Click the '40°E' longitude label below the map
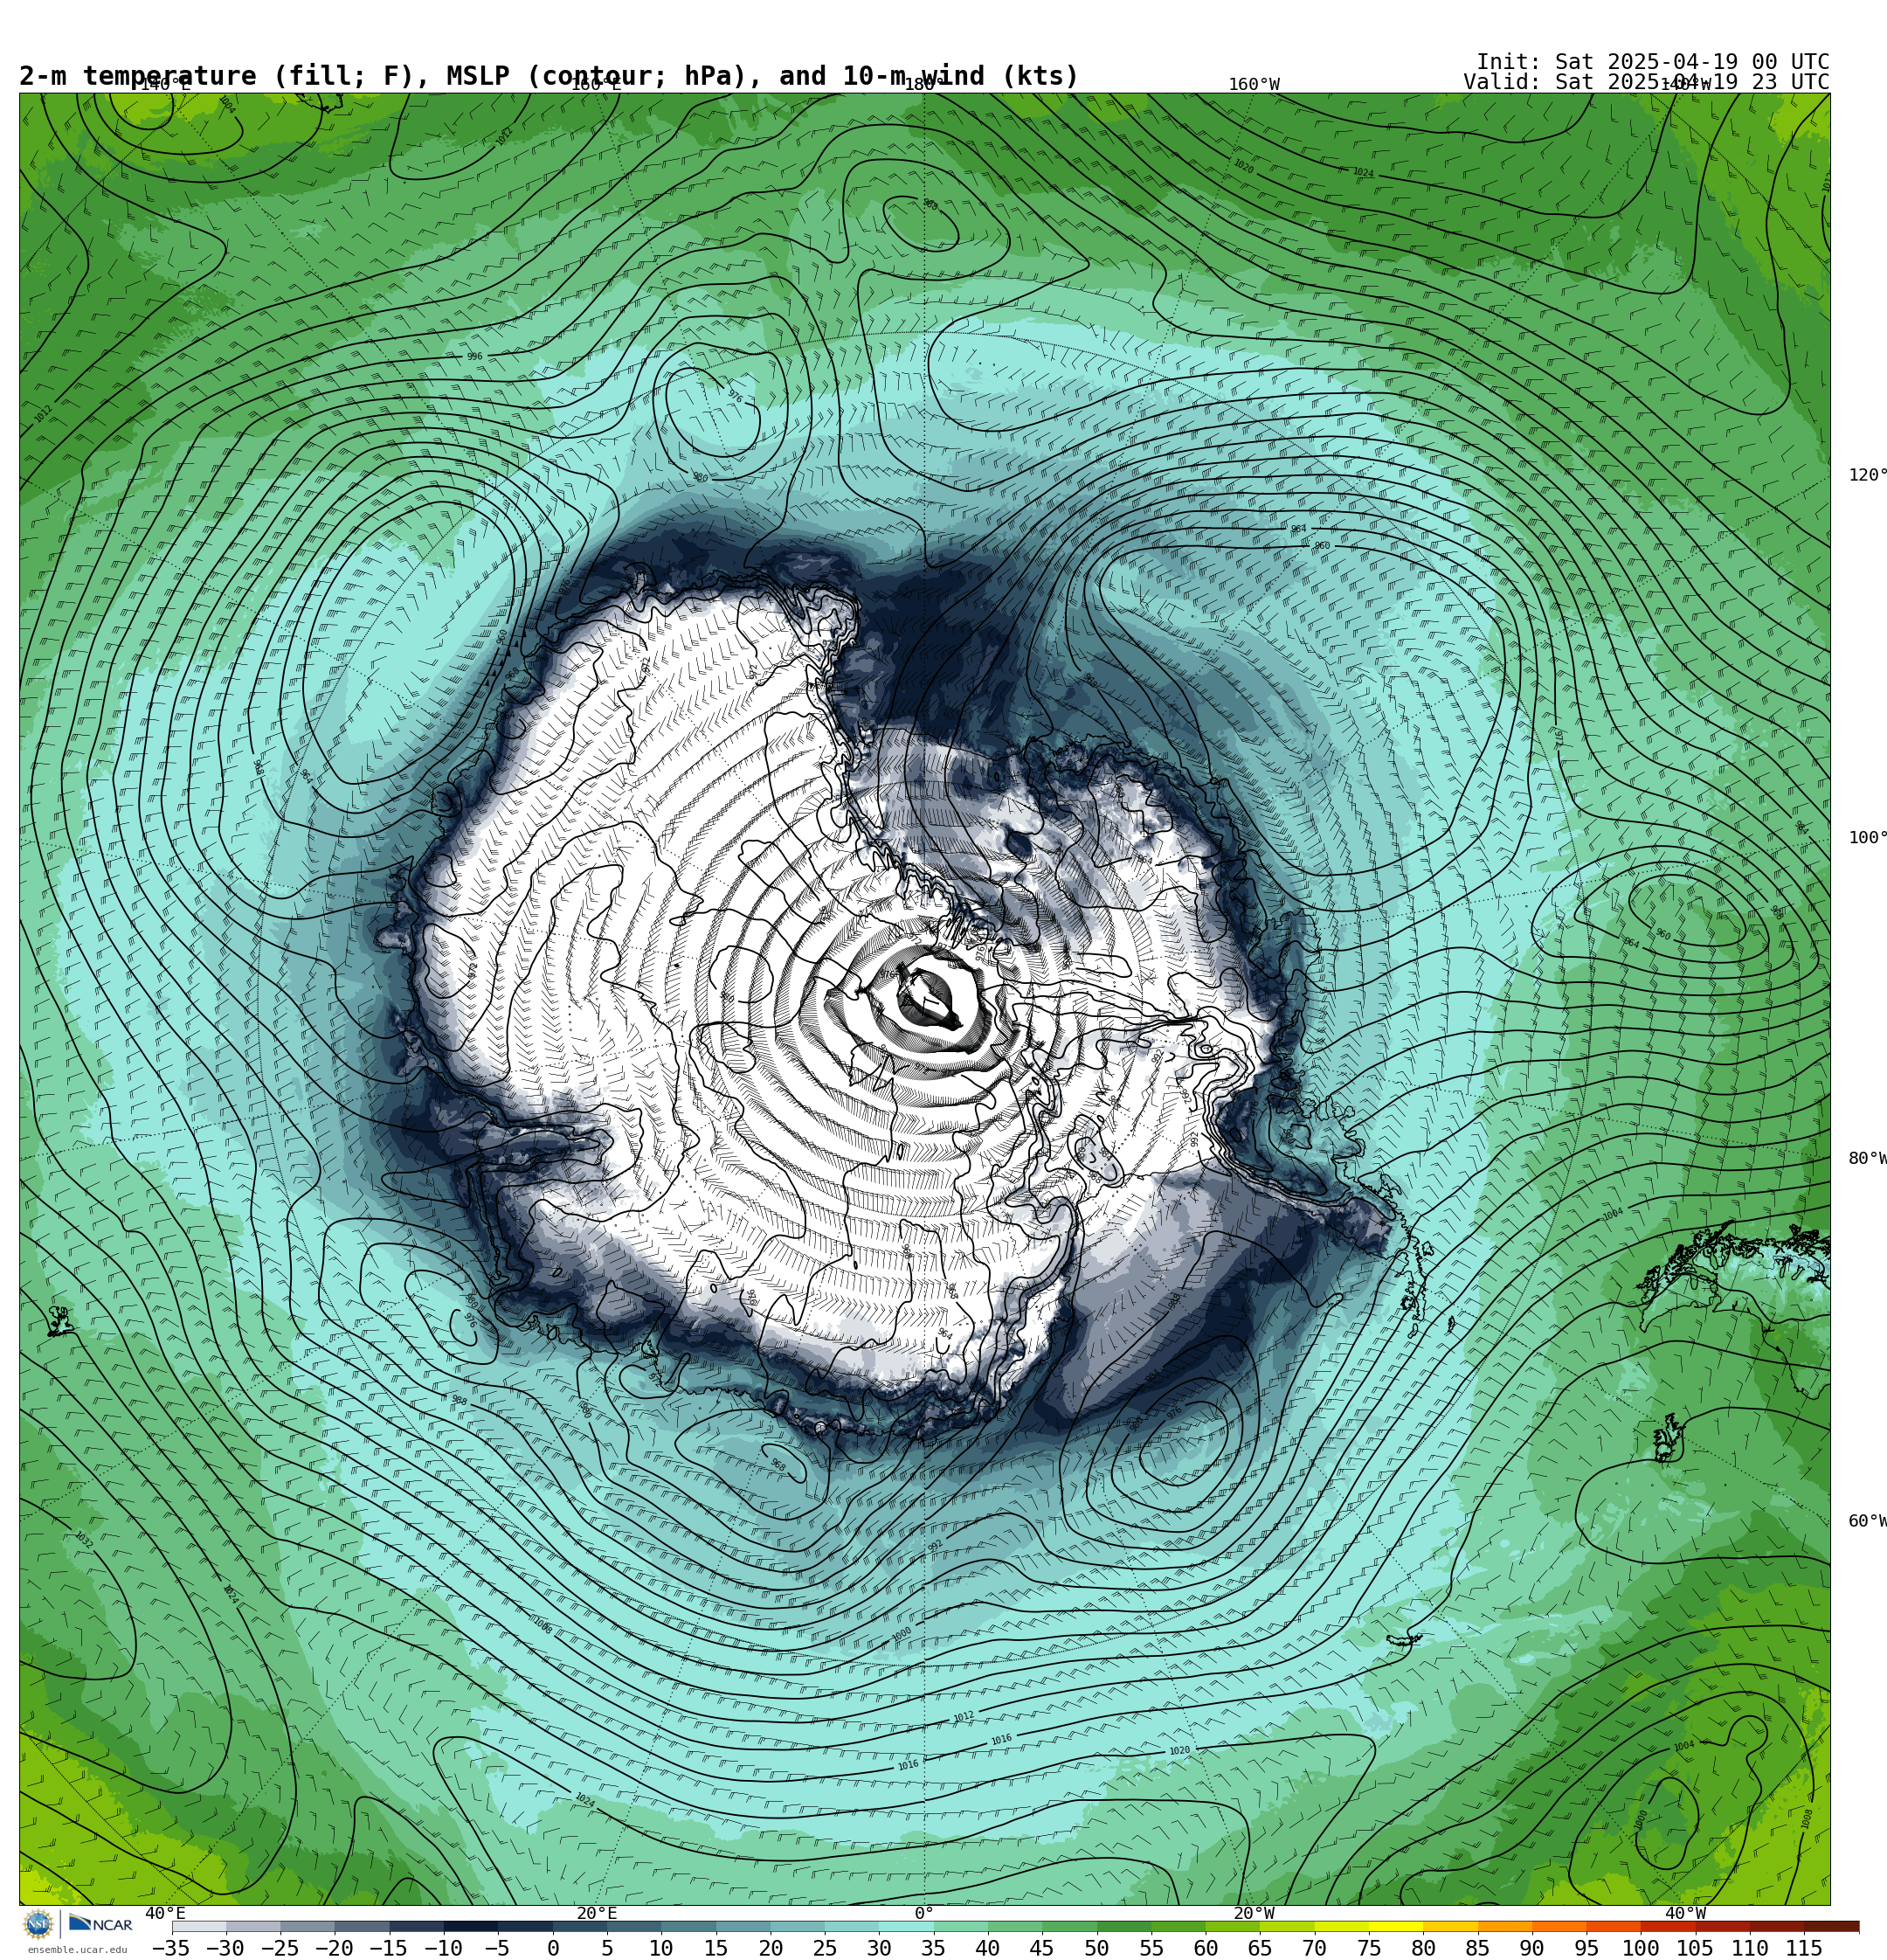1887x1960 pixels. pyautogui.click(x=165, y=1914)
